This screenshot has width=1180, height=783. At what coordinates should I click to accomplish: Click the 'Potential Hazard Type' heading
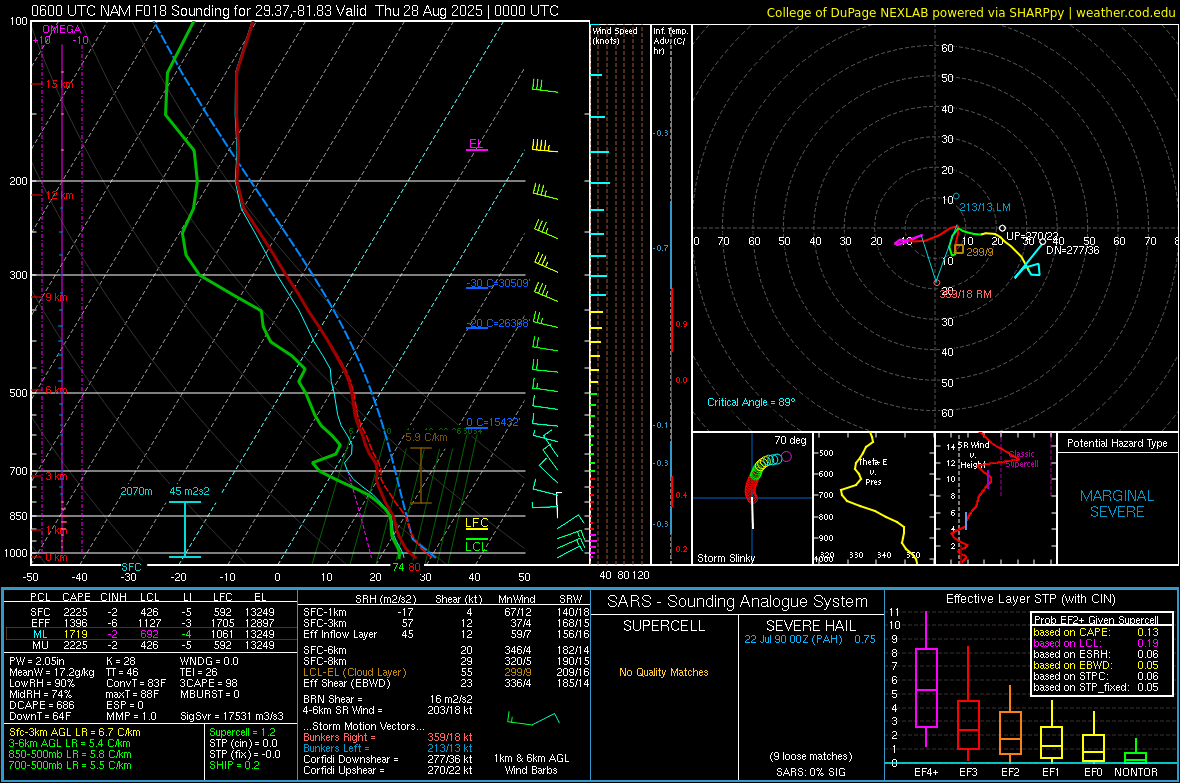[x=1117, y=443]
